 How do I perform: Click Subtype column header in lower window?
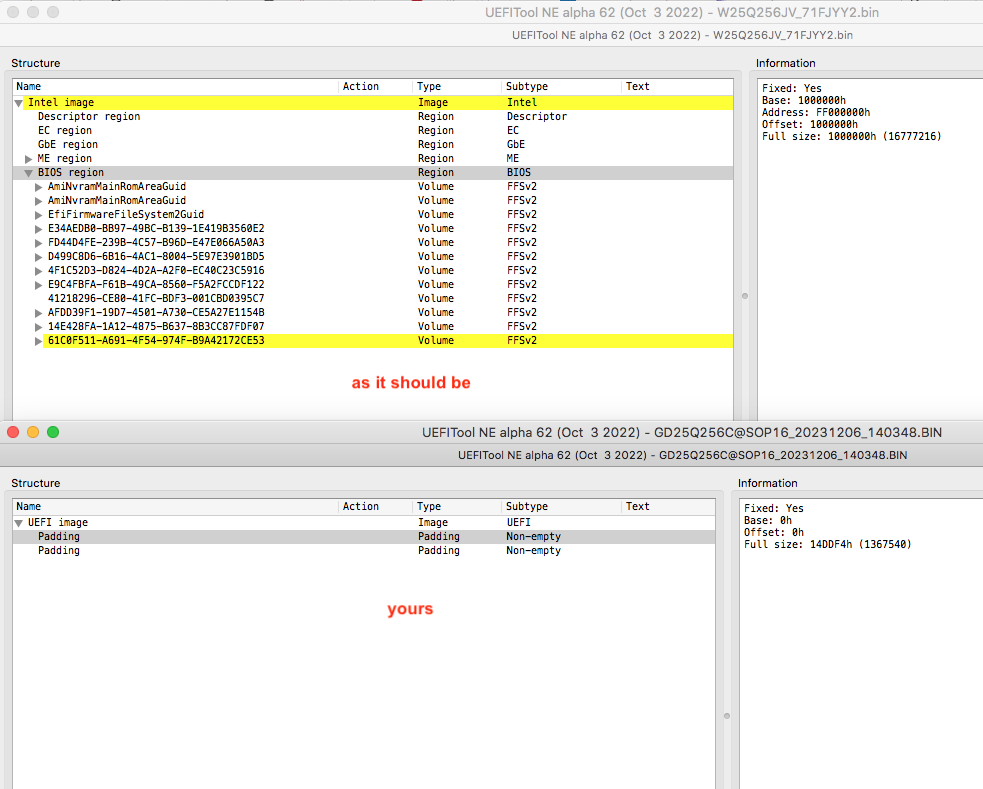562,506
